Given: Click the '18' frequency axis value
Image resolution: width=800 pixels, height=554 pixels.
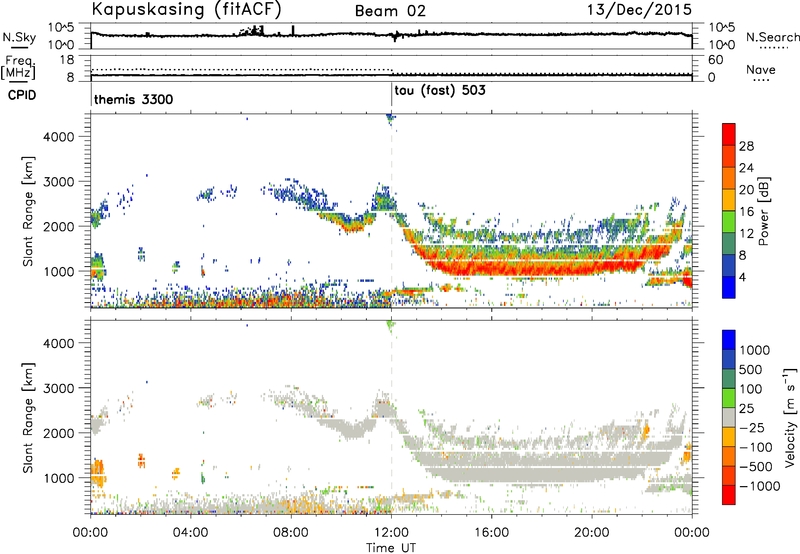Looking at the screenshot, I should click(x=67, y=60).
